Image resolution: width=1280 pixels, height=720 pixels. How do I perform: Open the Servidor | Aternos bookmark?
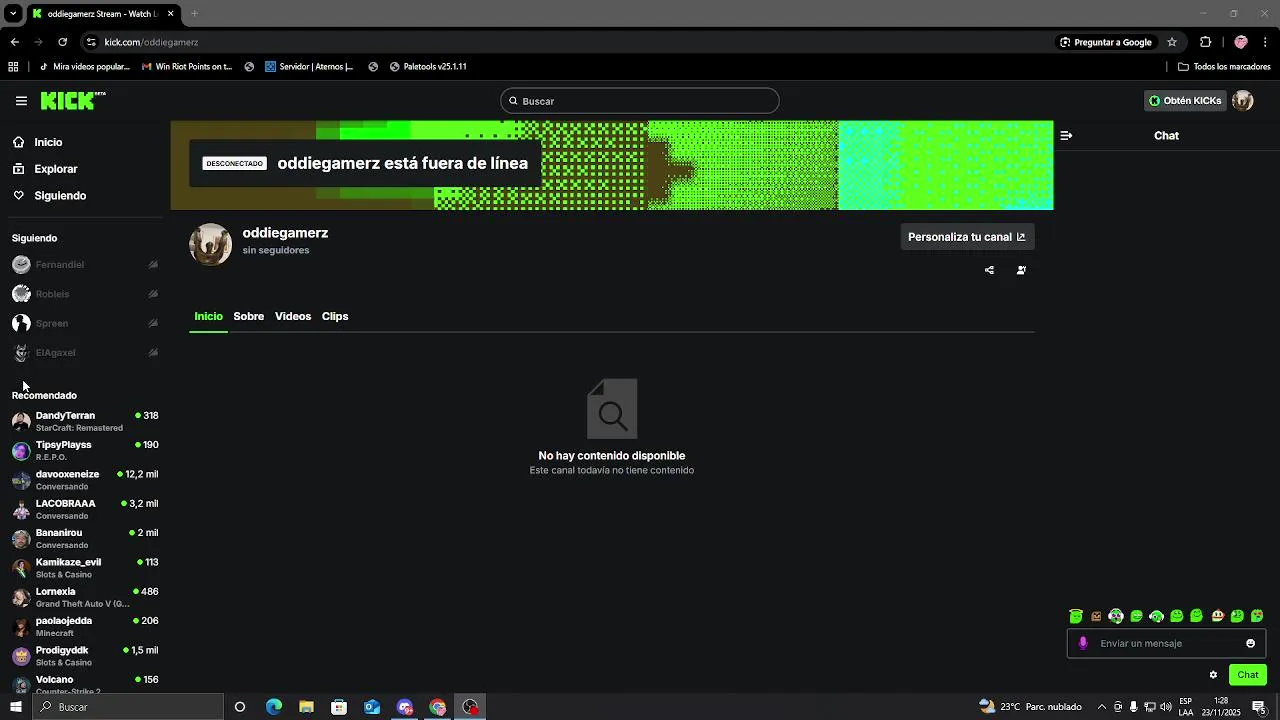309,67
